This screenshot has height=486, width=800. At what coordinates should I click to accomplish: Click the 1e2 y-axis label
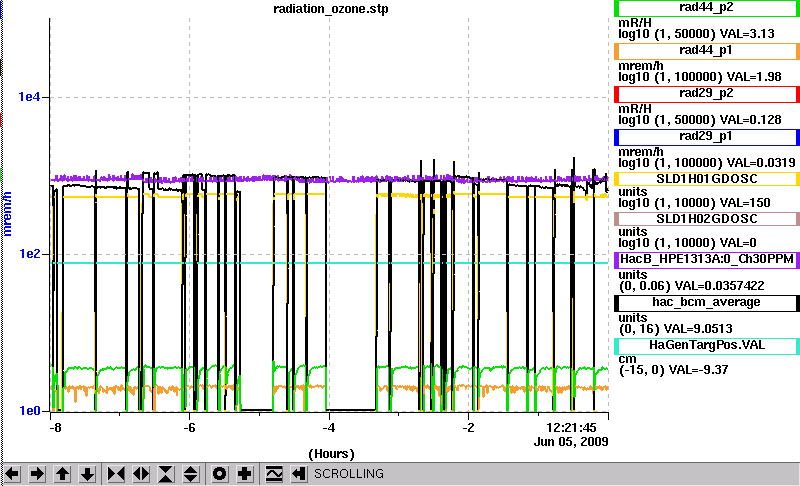29,253
